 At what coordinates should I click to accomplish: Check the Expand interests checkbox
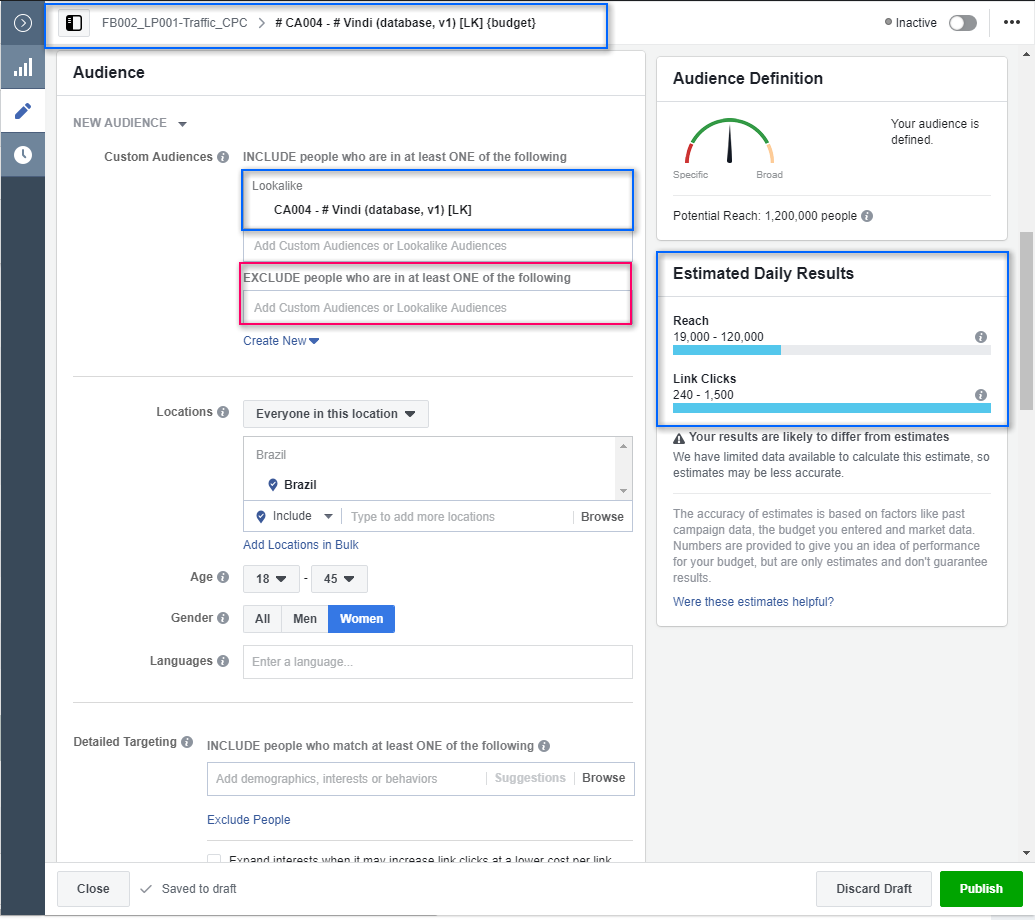[x=214, y=860]
